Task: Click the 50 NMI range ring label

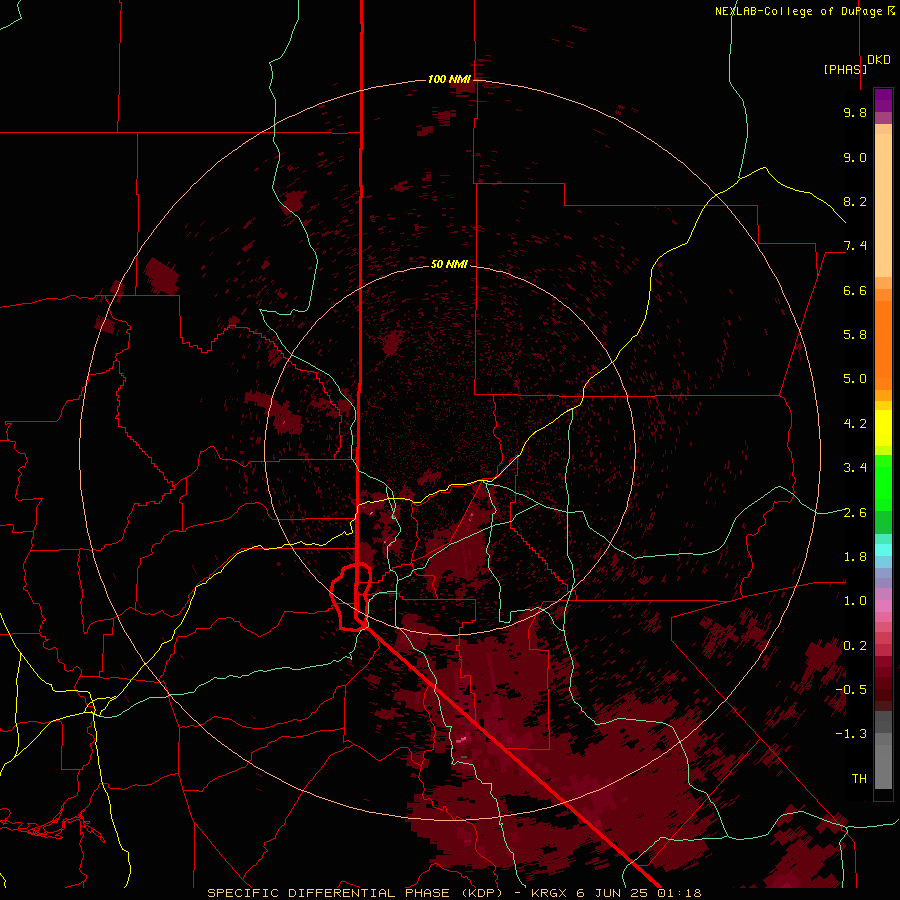Action: tap(449, 264)
